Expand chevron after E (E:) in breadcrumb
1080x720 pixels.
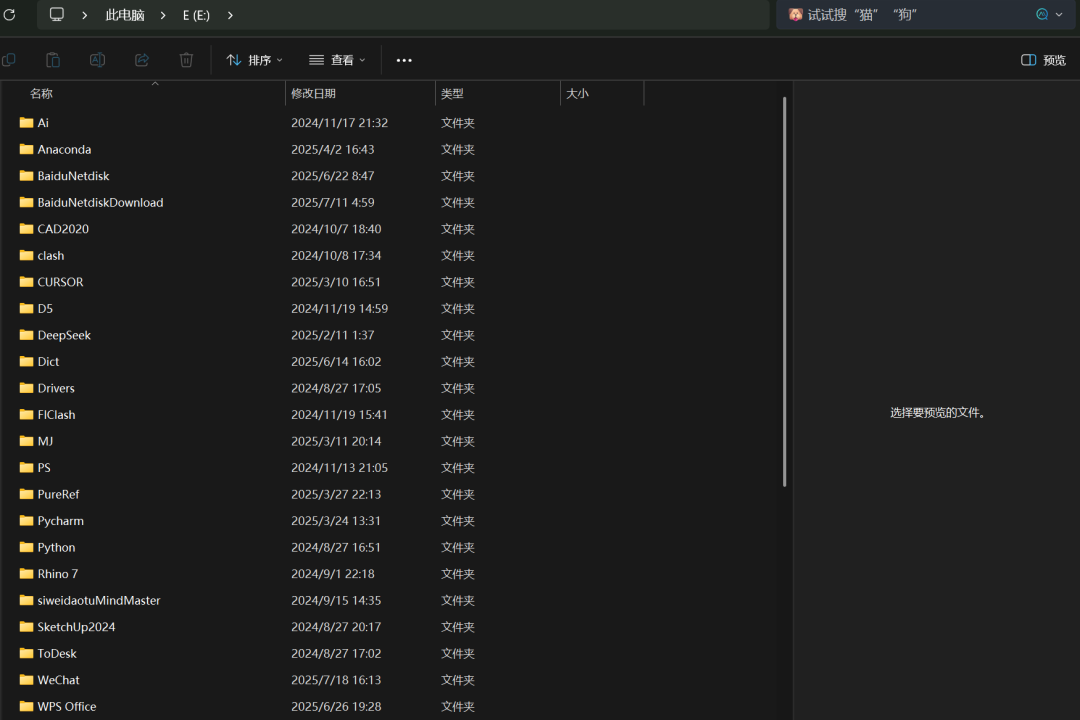(x=230, y=15)
